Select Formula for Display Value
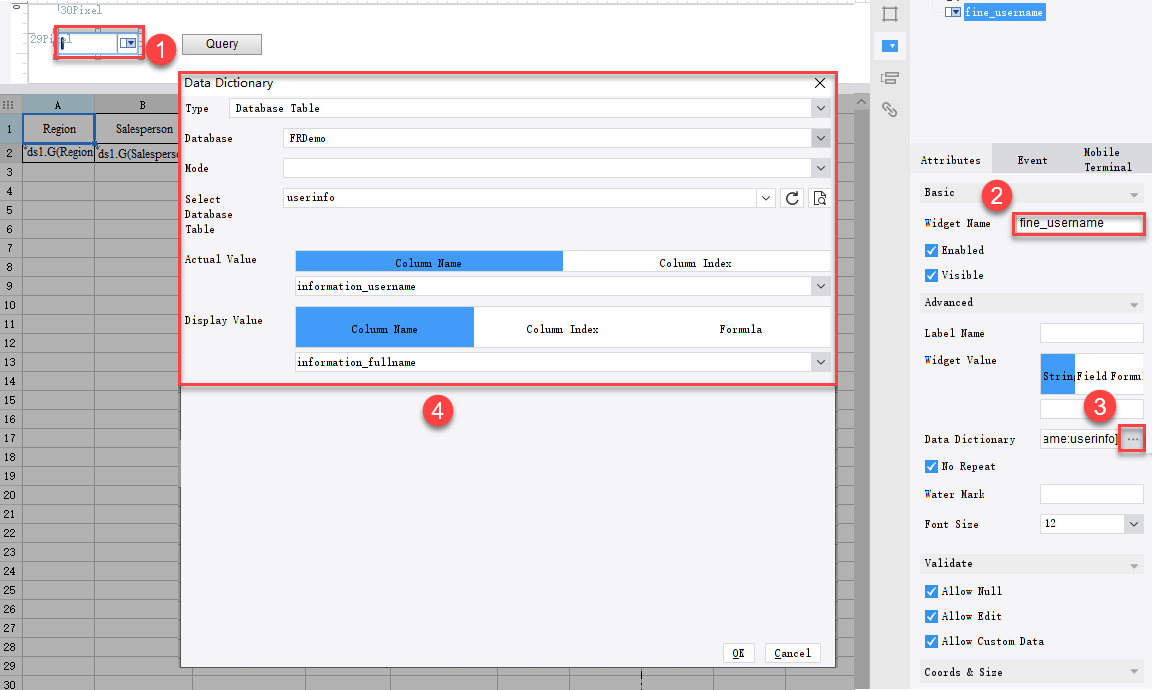 point(741,329)
